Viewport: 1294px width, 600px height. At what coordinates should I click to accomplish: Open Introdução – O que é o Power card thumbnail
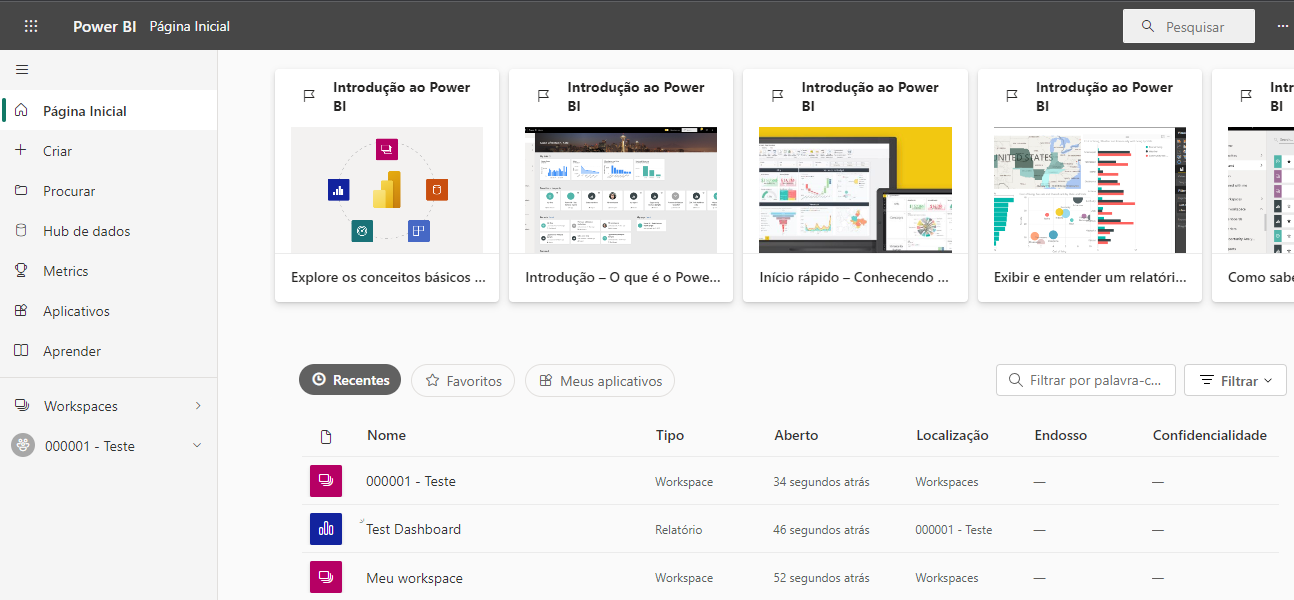coord(621,190)
